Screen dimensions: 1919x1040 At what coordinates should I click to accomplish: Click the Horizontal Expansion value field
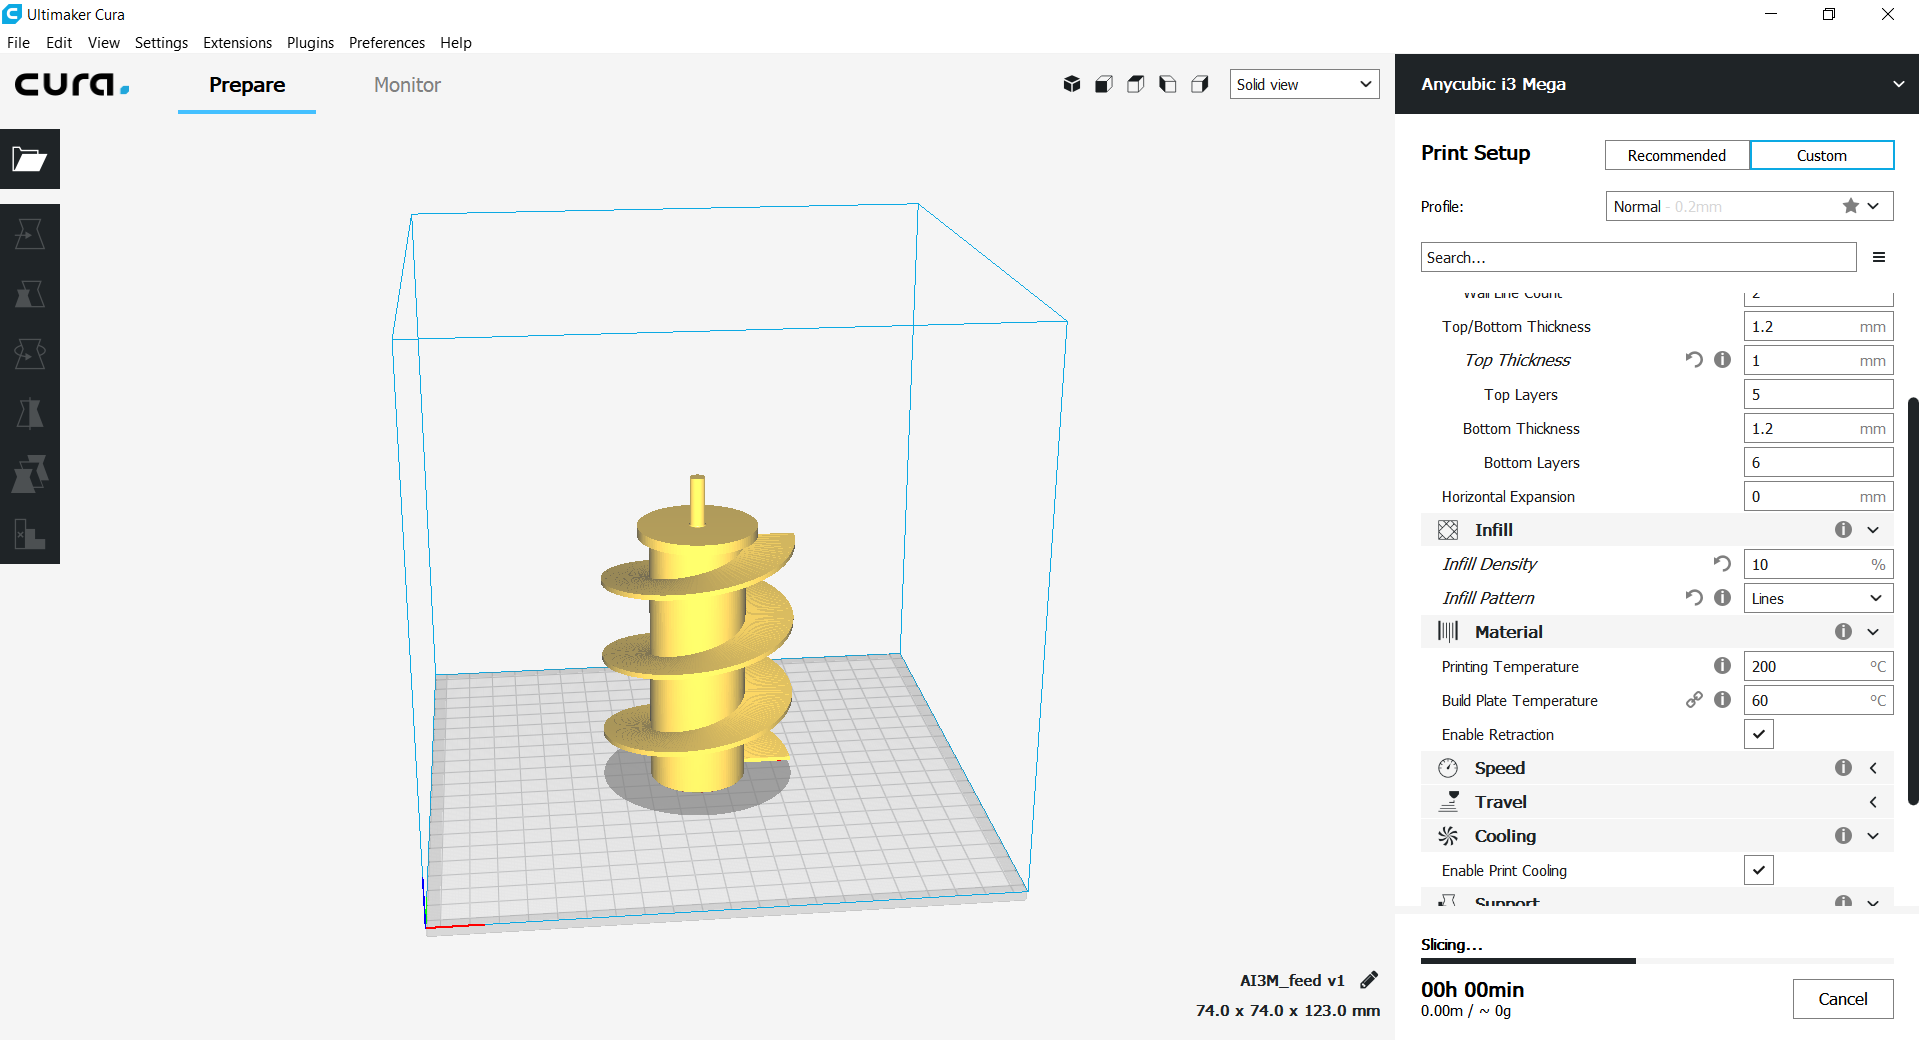click(x=1818, y=496)
